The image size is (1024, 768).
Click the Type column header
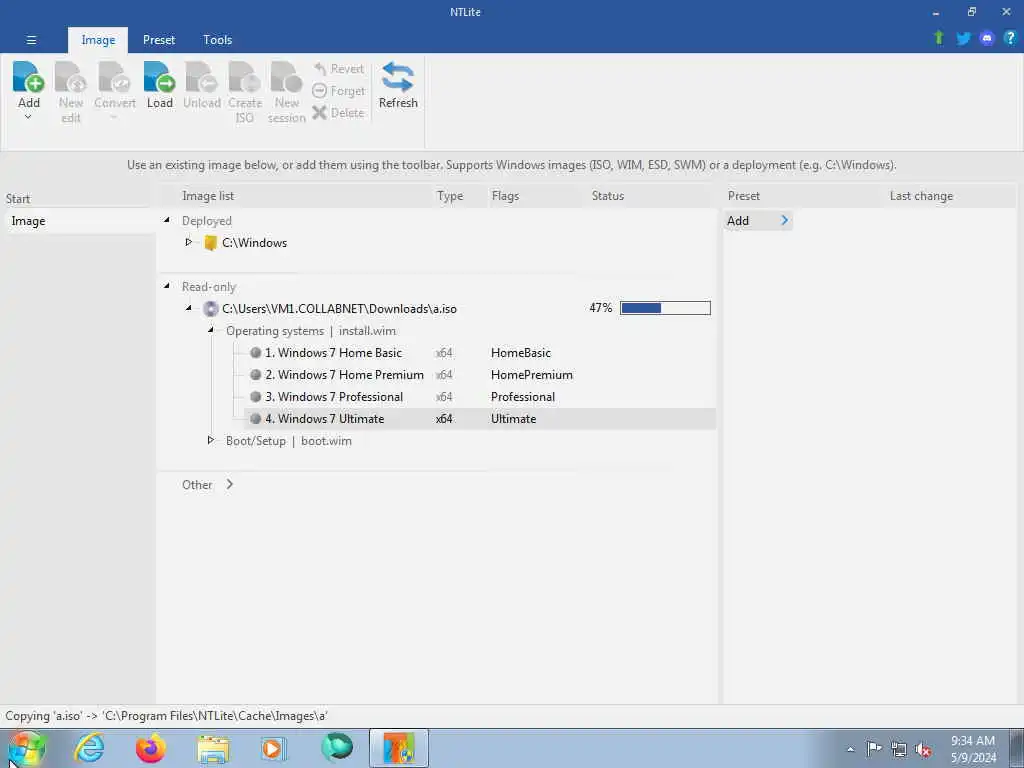pyautogui.click(x=450, y=196)
